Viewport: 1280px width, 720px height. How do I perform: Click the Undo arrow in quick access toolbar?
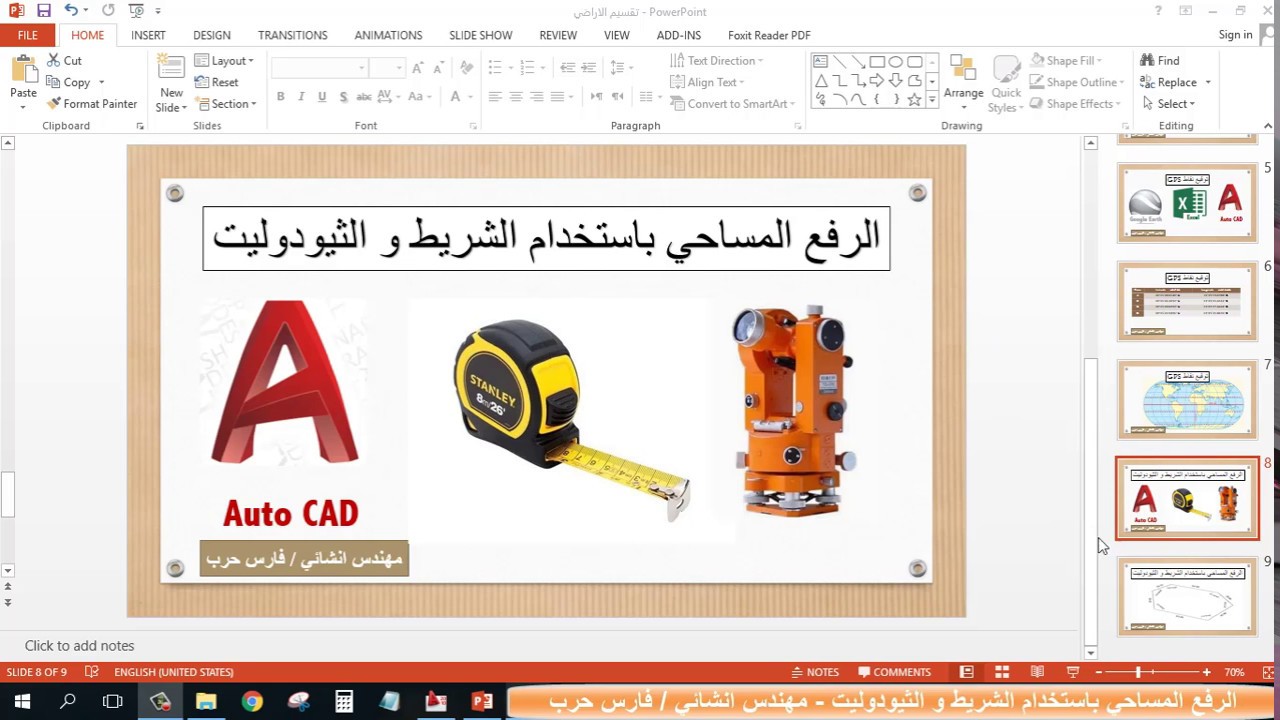click(x=71, y=11)
